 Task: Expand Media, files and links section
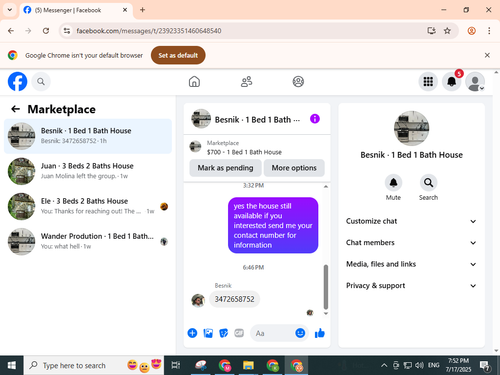click(411, 264)
